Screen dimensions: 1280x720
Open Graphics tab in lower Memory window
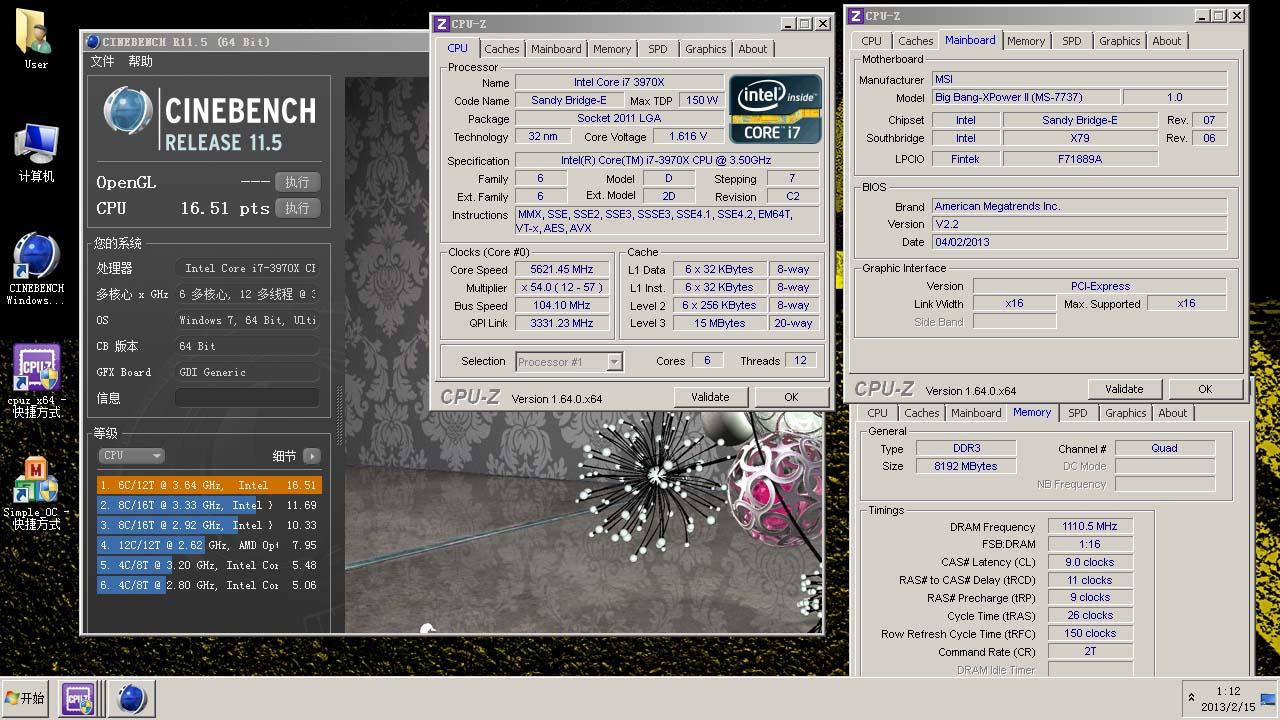point(1126,413)
